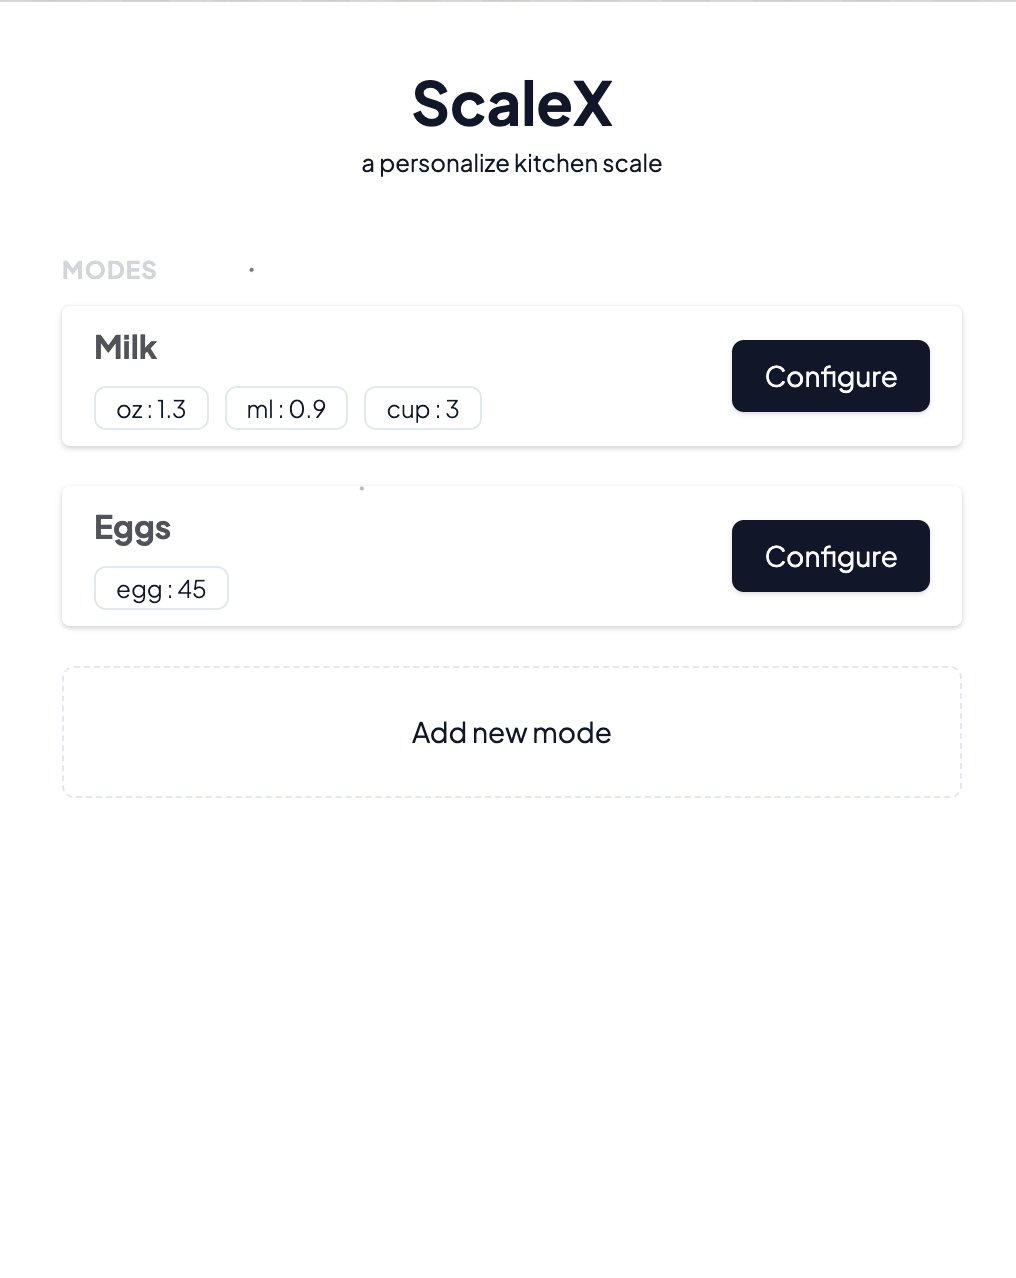Viewport: 1016px width, 1278px height.
Task: Click the MODES section label
Action: coord(109,270)
